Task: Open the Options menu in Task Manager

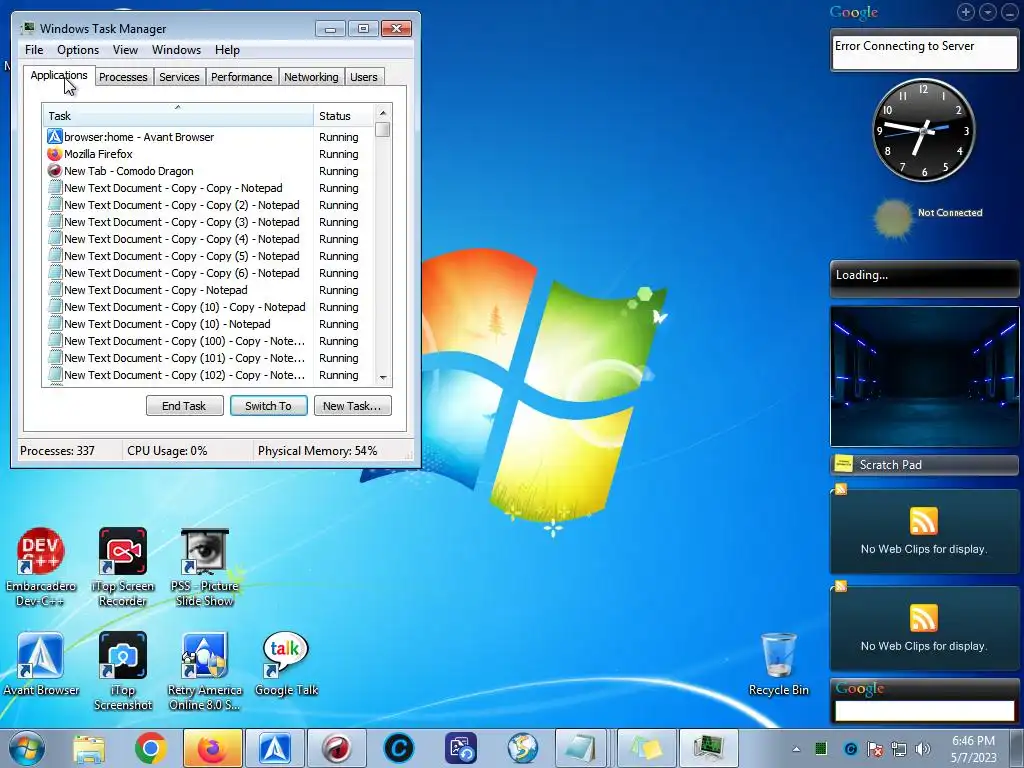Action: (78, 50)
